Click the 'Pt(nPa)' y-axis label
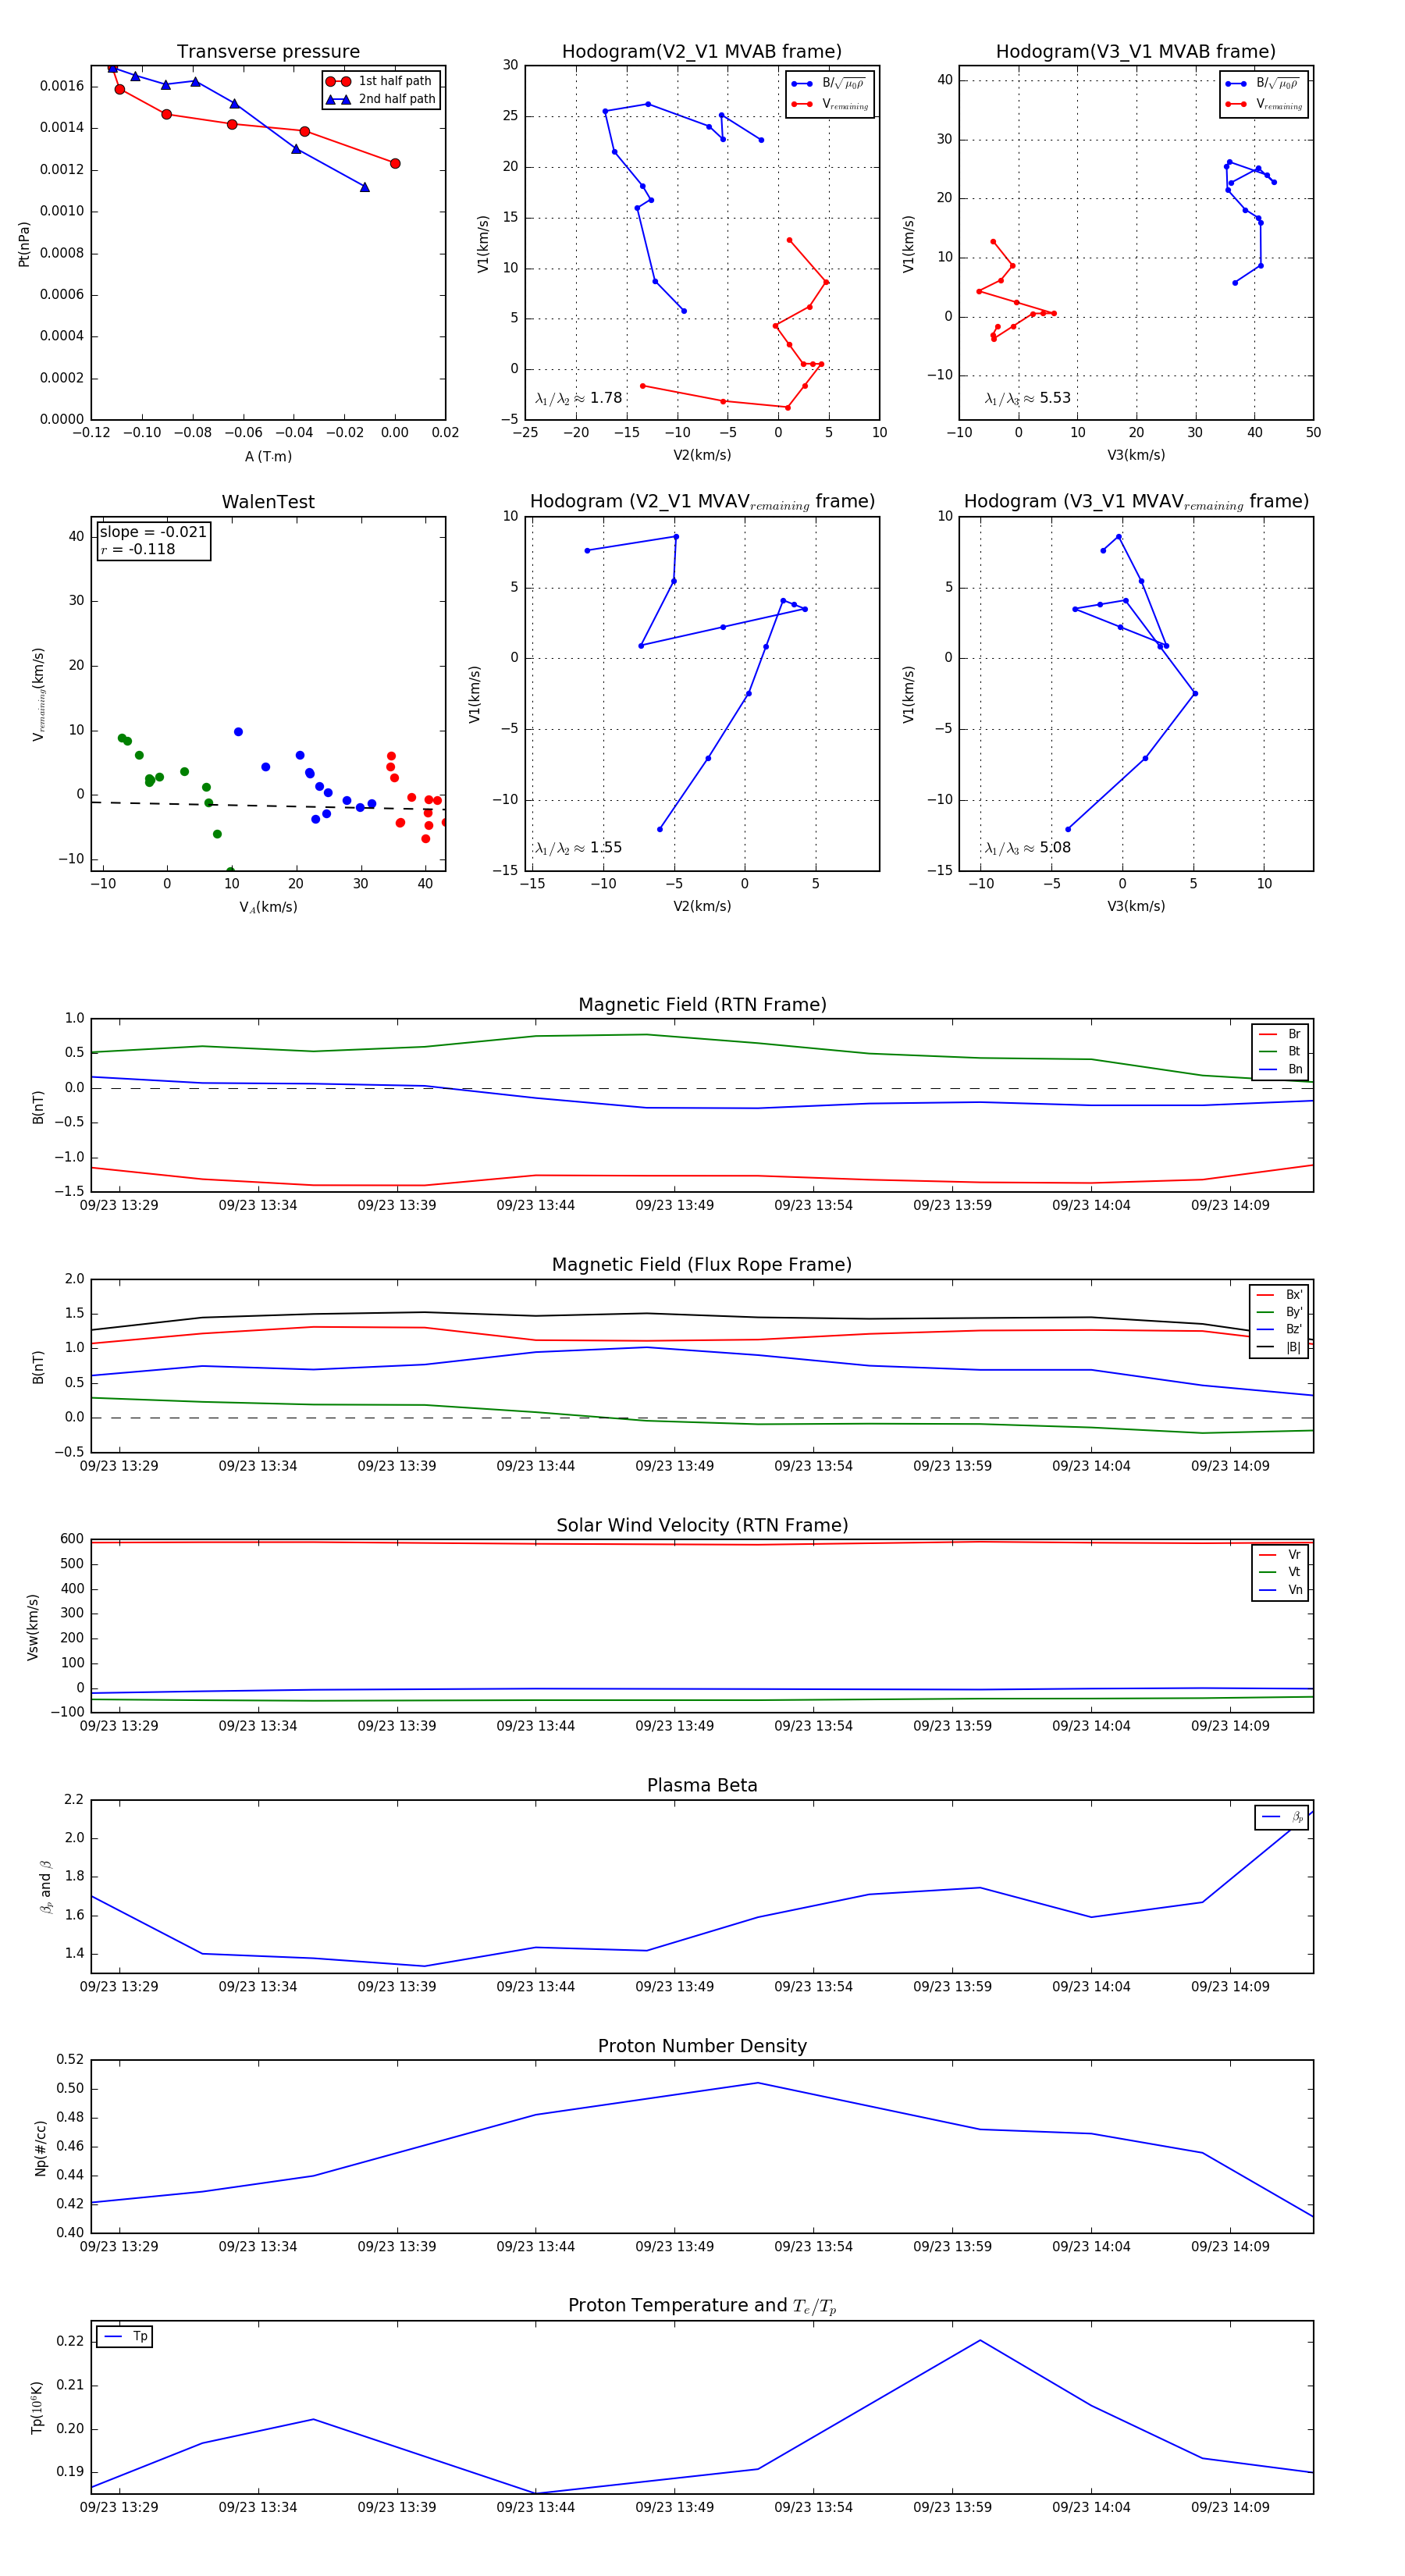Image resolution: width=1405 pixels, height=2576 pixels. tap(24, 243)
